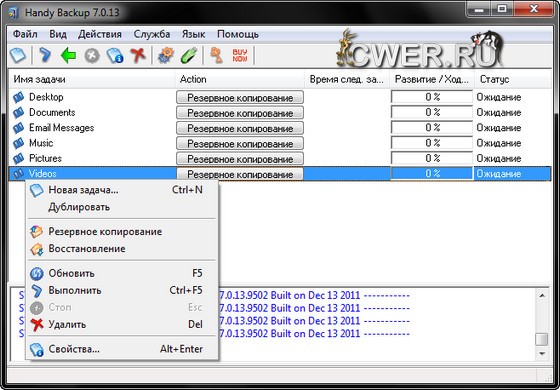
Task: Click the keys registration toolbar icon
Action: (216, 55)
